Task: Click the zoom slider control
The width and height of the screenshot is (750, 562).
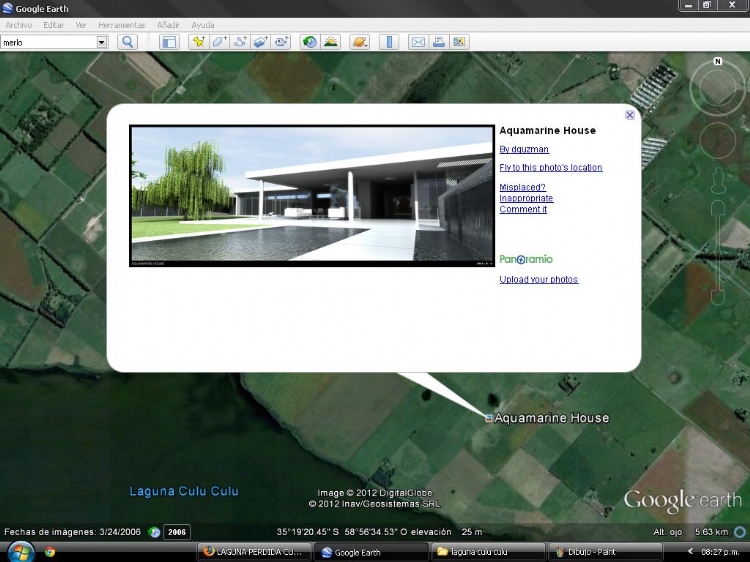Action: pyautogui.click(x=718, y=253)
